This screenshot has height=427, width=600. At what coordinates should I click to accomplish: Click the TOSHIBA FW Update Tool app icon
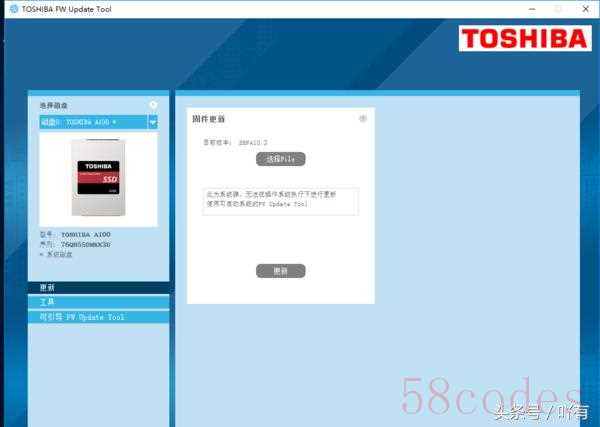[x=14, y=9]
